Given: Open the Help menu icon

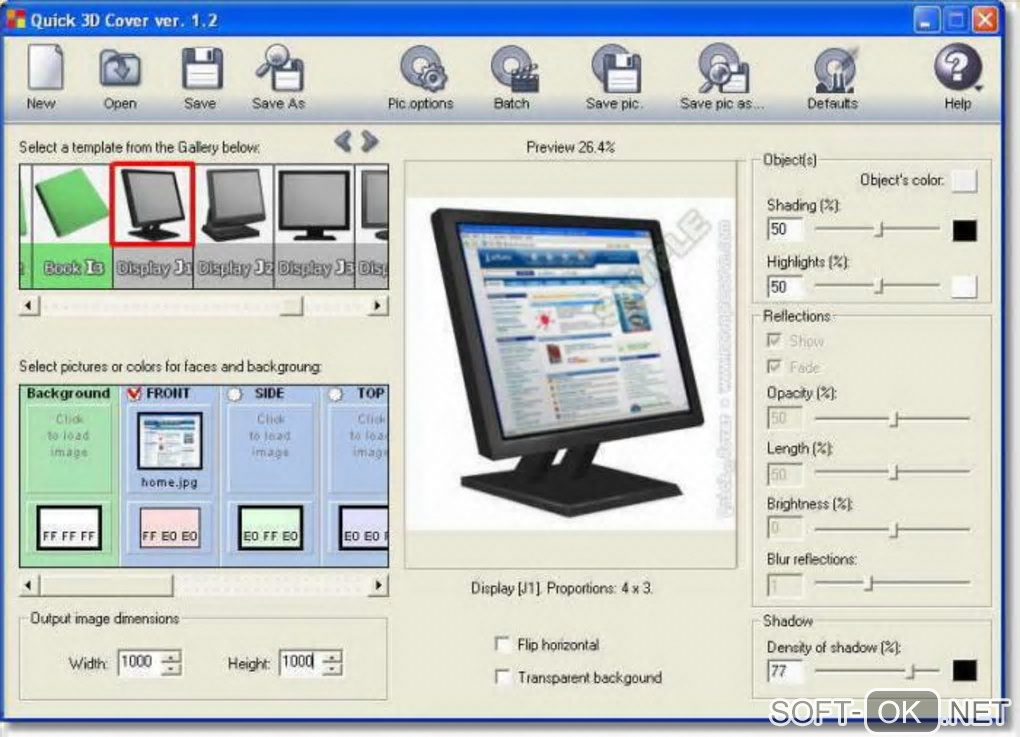Looking at the screenshot, I should point(958,66).
